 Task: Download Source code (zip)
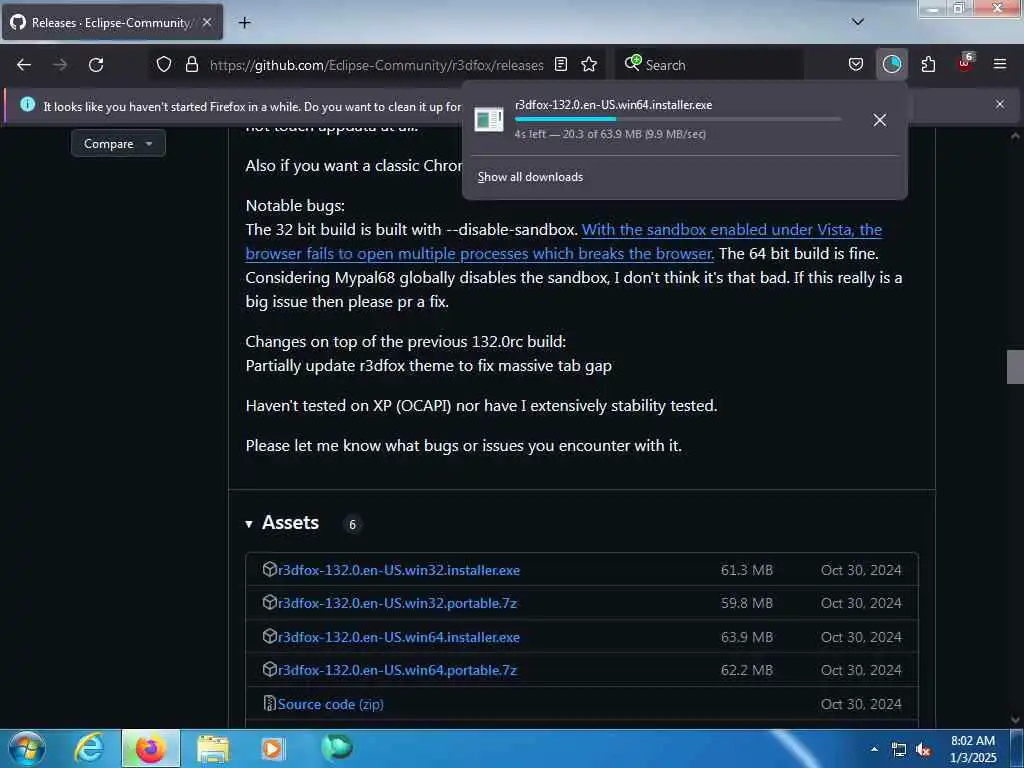330,704
